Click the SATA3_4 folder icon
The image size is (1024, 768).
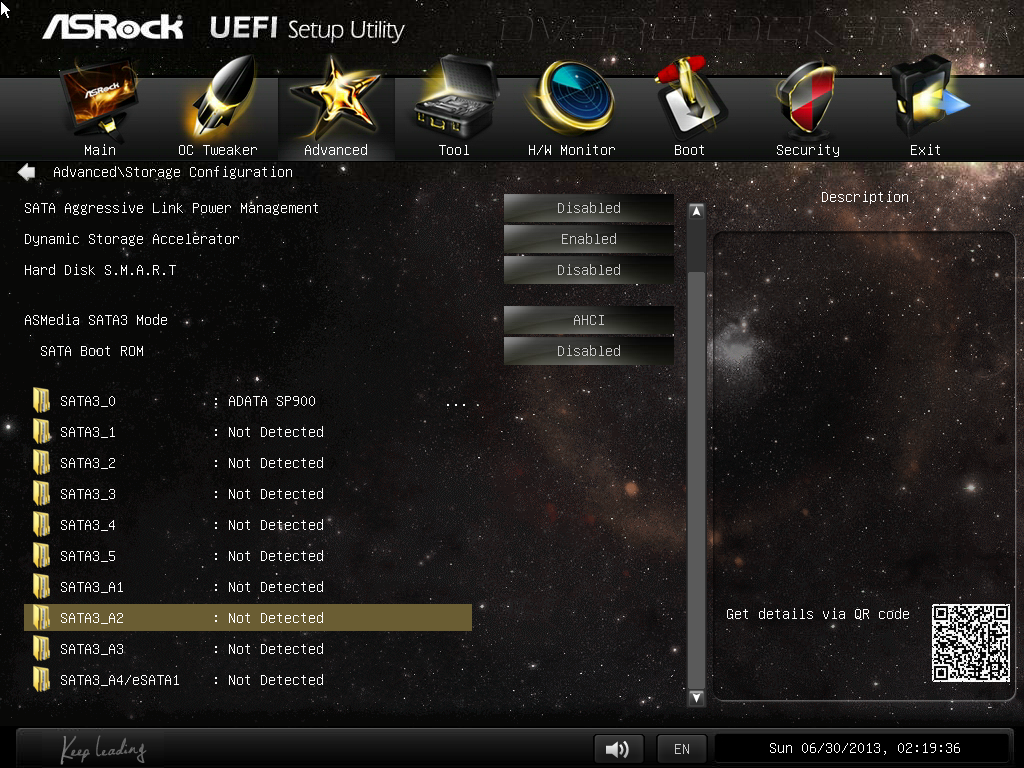[x=41, y=525]
